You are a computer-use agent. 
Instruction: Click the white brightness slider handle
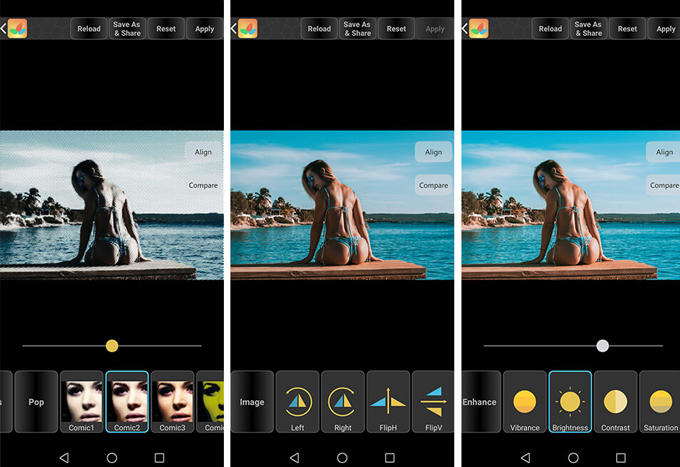click(x=602, y=346)
